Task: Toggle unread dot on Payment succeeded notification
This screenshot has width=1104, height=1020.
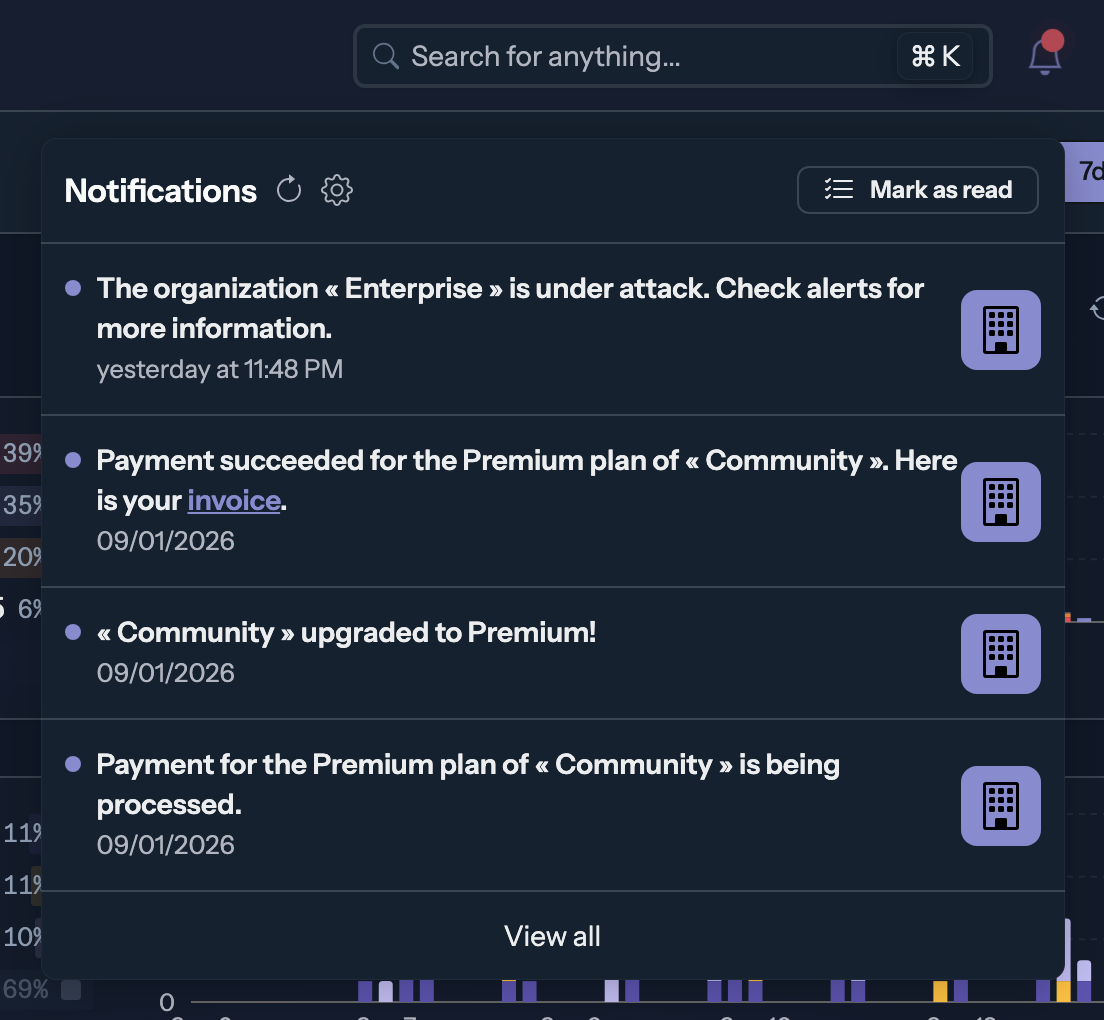Action: click(73, 460)
